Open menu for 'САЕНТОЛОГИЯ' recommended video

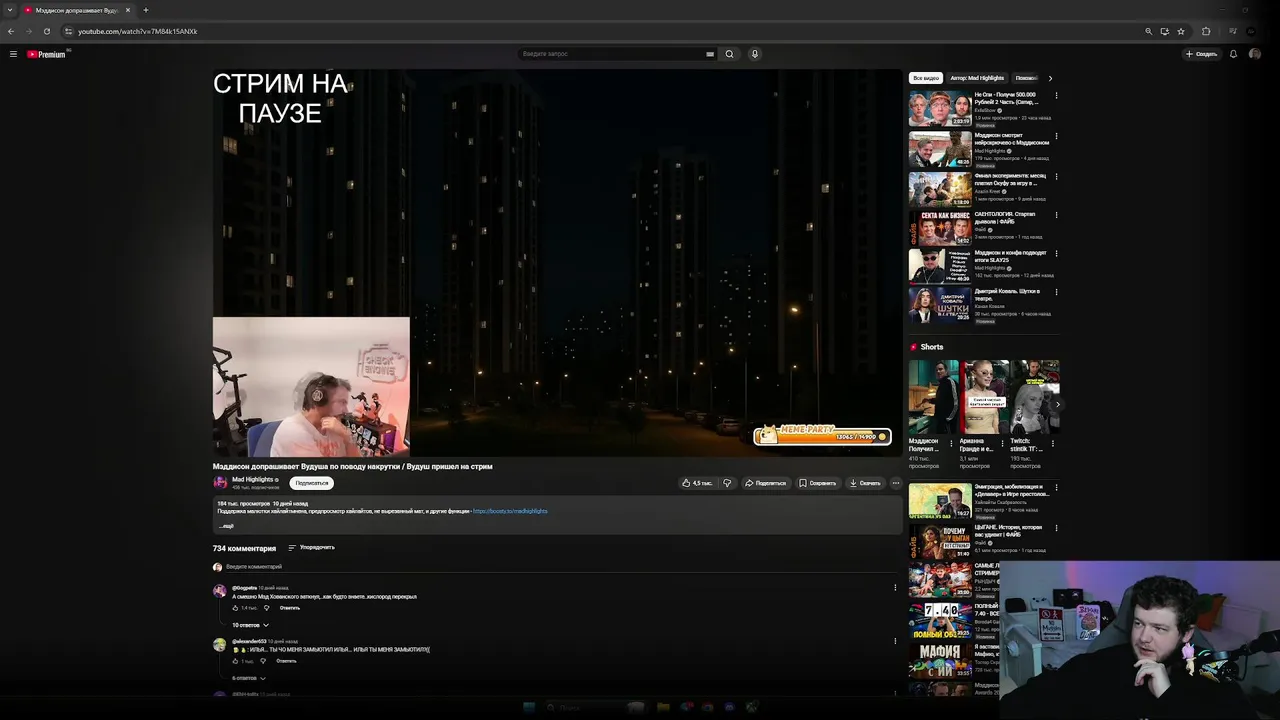coord(1056,215)
